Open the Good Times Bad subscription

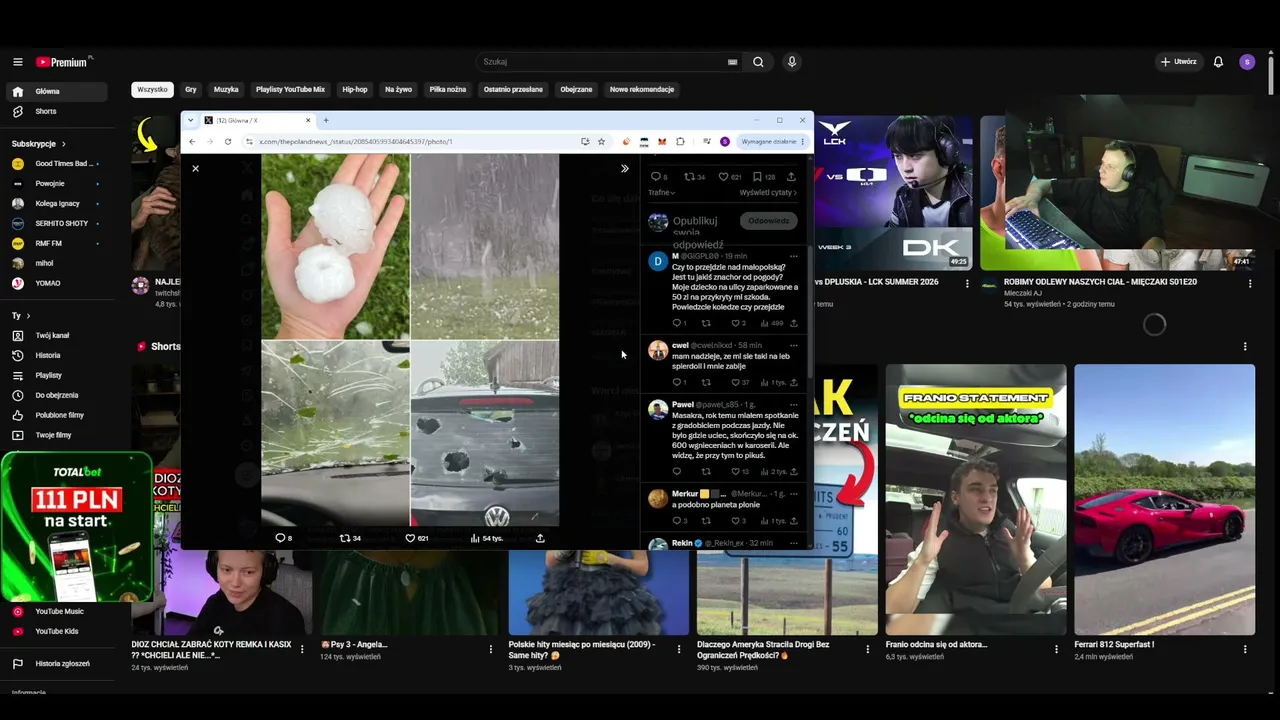click(x=56, y=163)
